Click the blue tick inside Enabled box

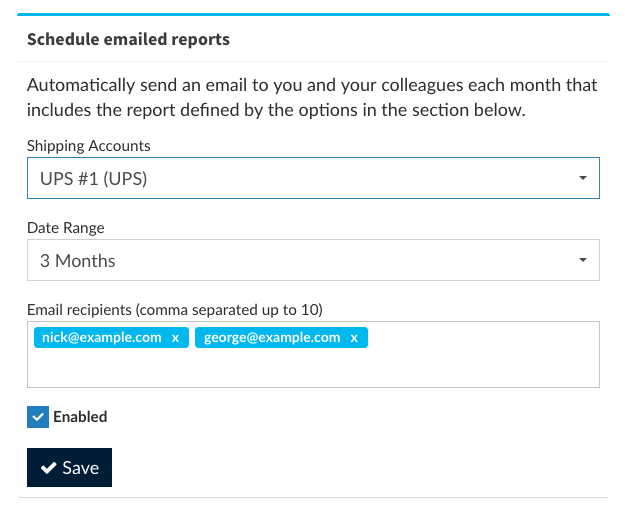coord(38,417)
